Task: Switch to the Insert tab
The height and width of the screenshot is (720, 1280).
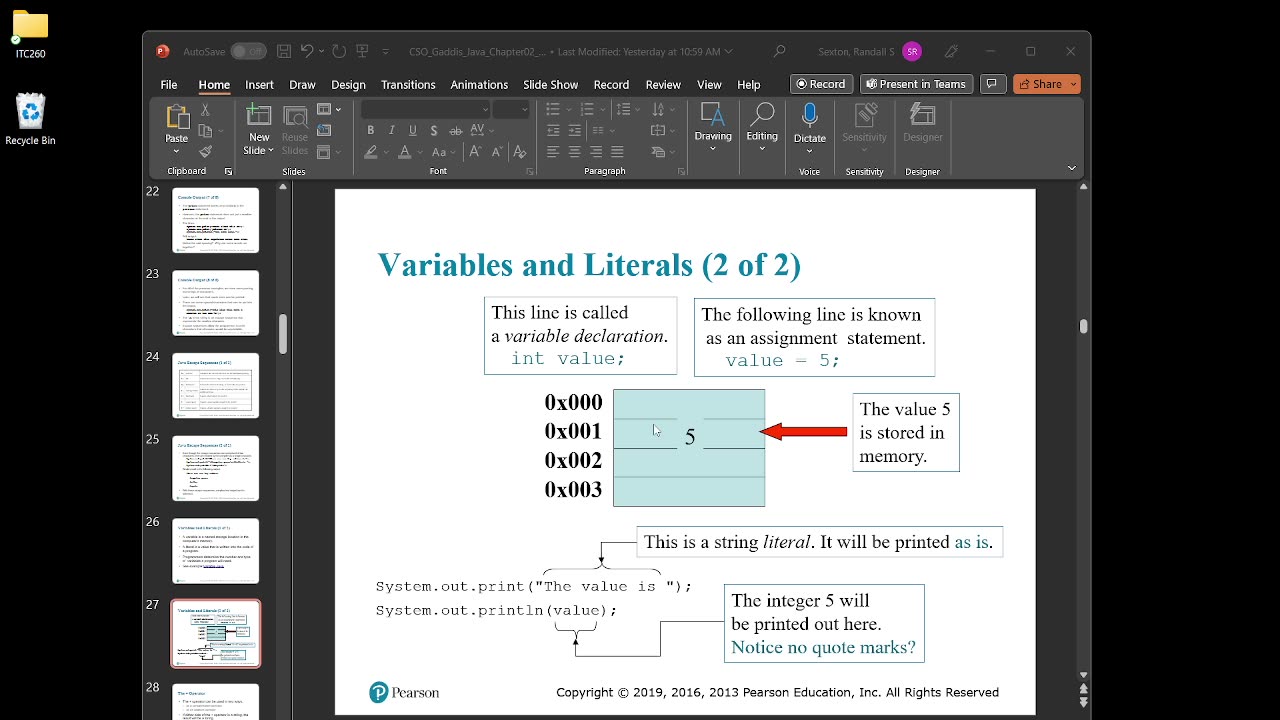Action: pos(259,85)
